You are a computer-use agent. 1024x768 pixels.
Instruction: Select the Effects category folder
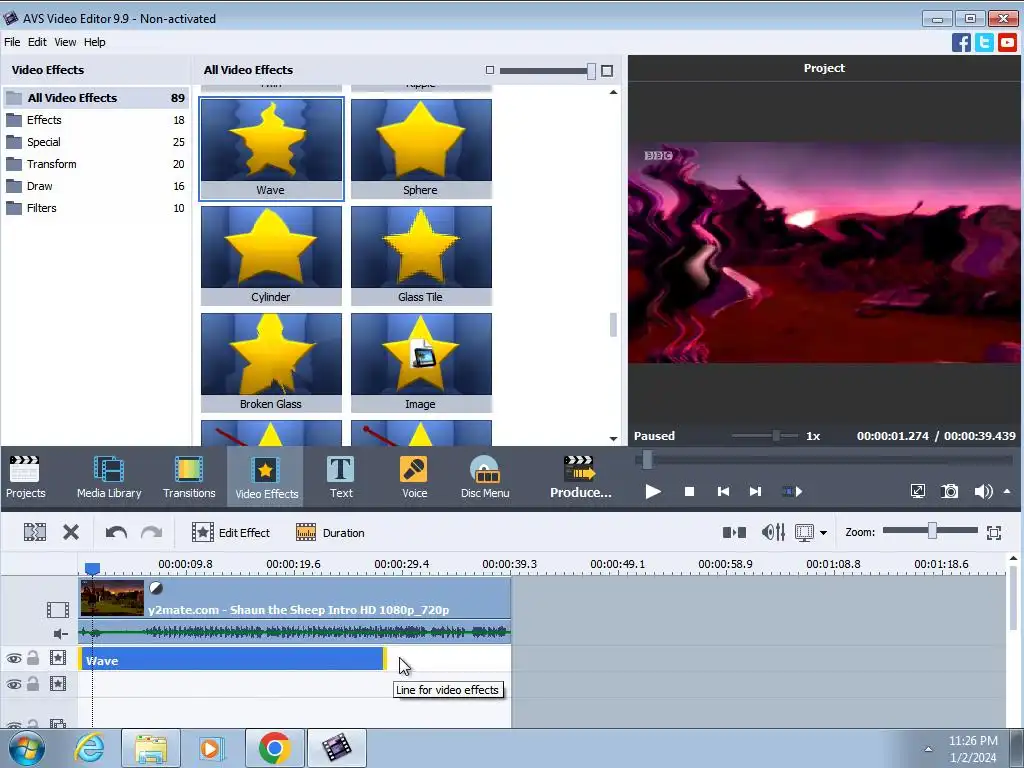[96, 120]
